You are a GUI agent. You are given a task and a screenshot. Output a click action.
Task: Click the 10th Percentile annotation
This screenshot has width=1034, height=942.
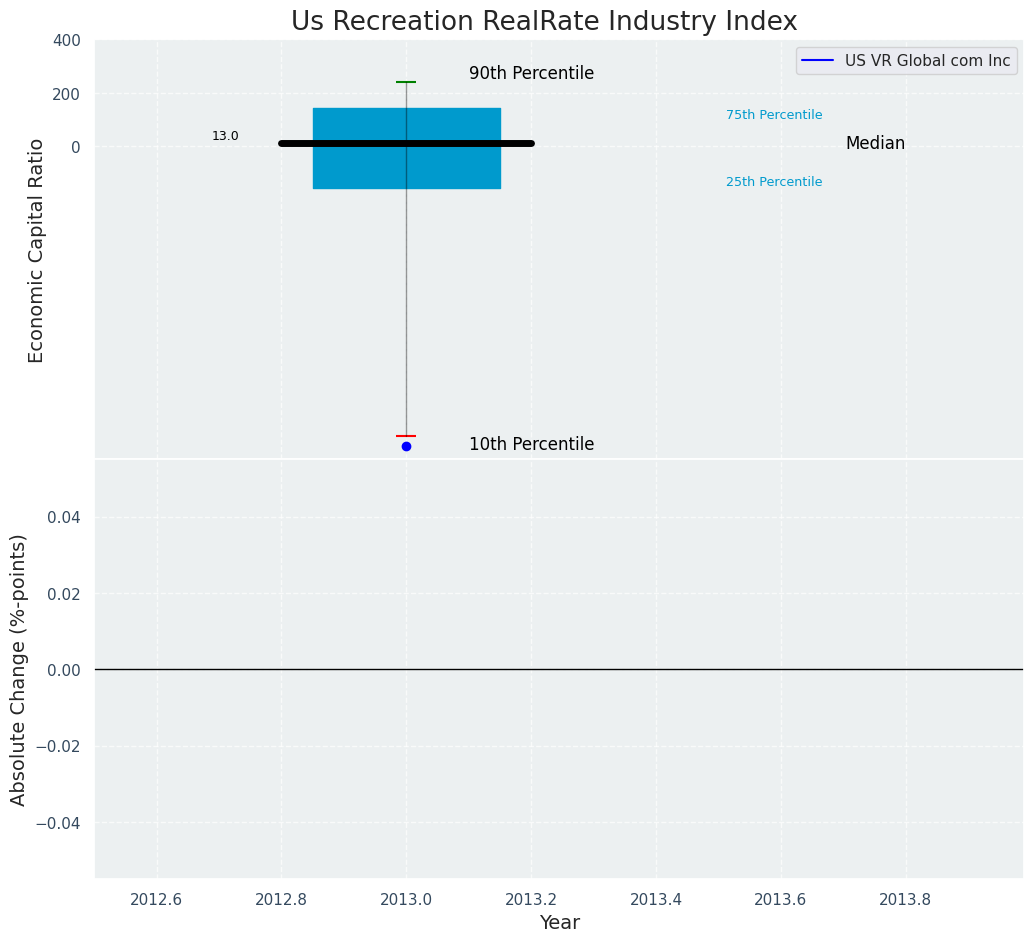click(531, 445)
